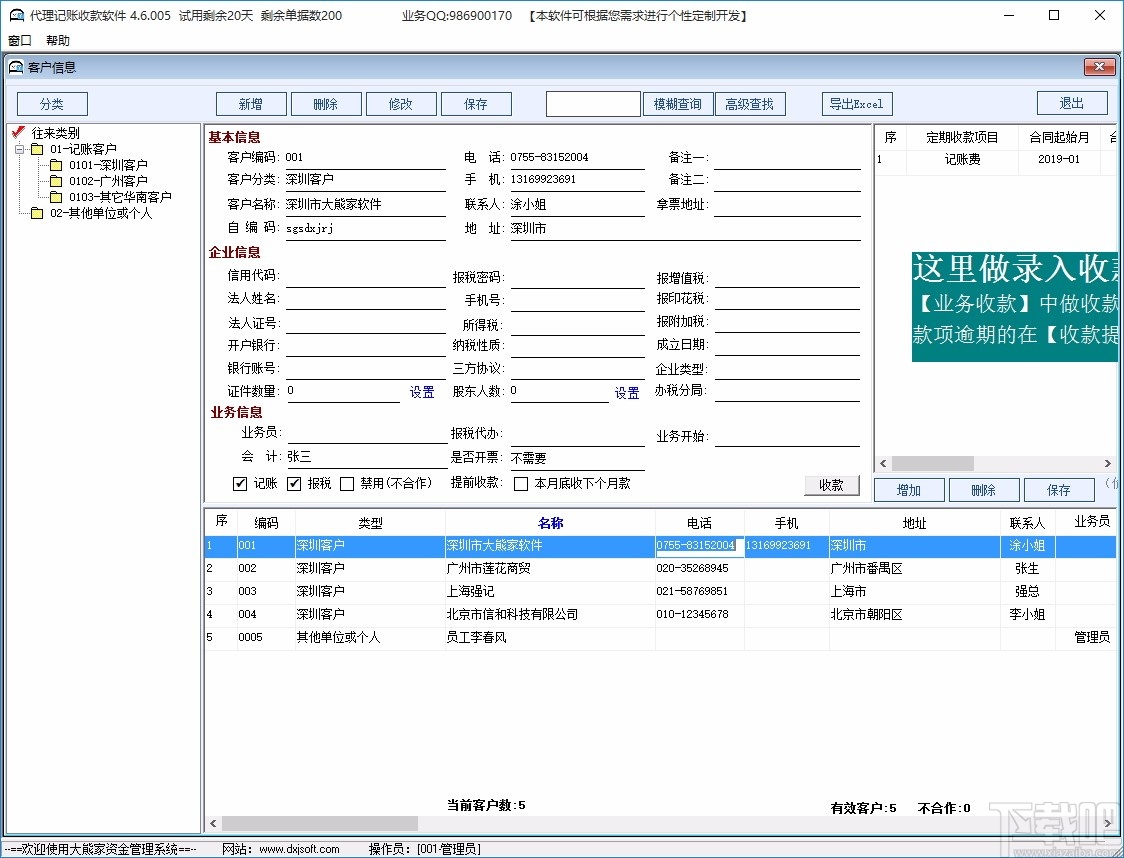
Task: Check 本月底收下个月款 option
Action: coord(520,483)
